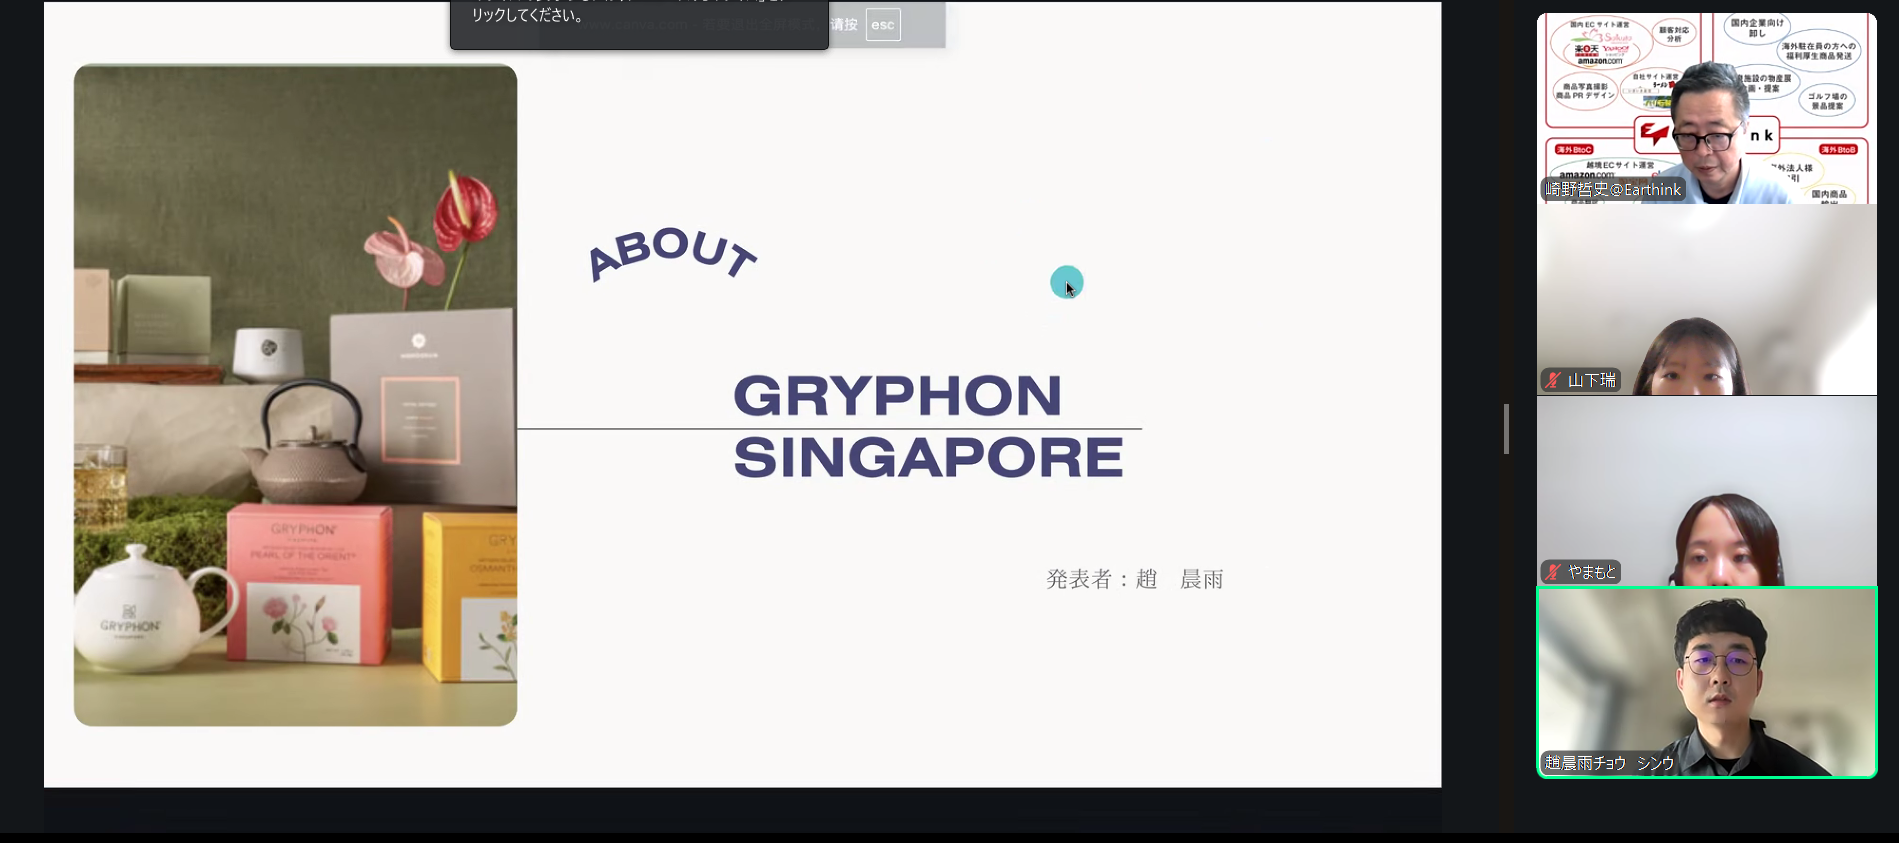Select やまもと participant video tile
1899x843 pixels.
point(1706,490)
